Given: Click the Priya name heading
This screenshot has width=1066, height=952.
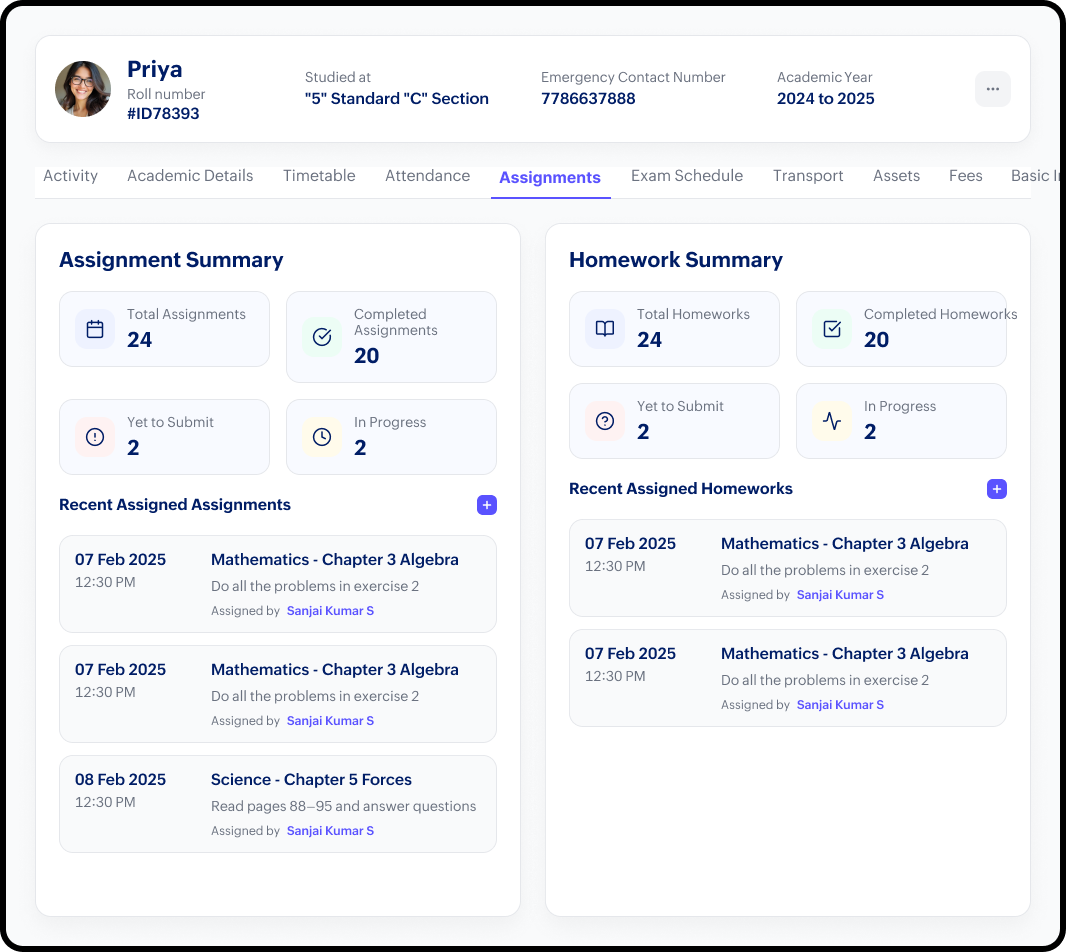Looking at the screenshot, I should [154, 69].
